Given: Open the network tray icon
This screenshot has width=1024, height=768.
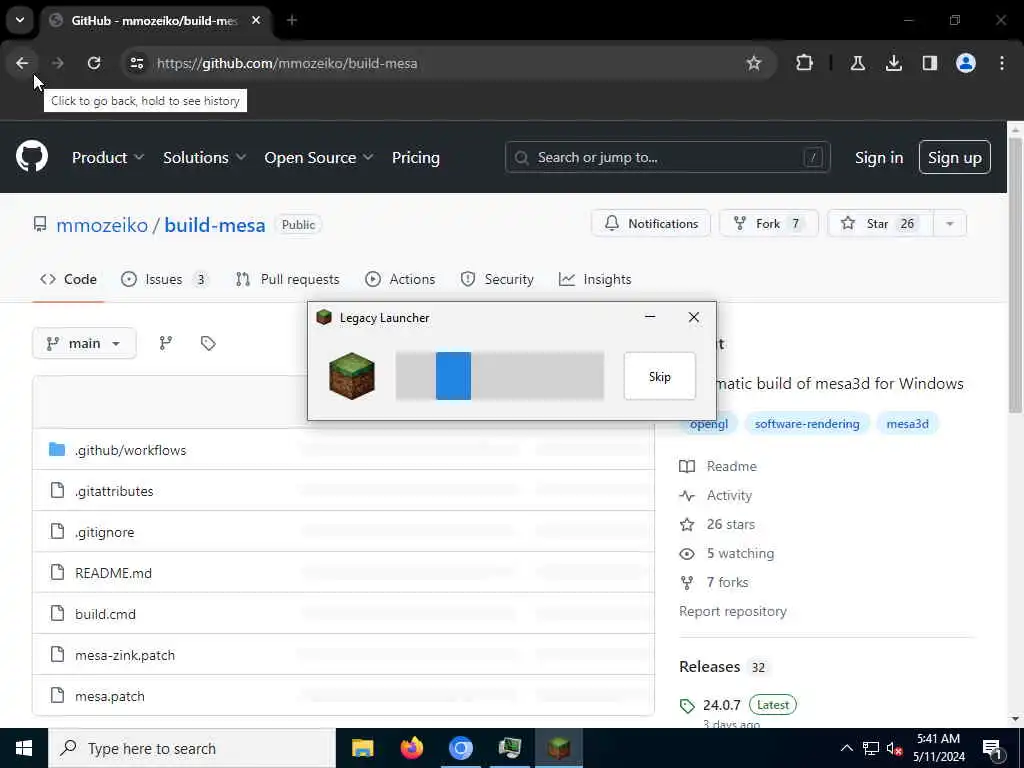Looking at the screenshot, I should coord(871,748).
